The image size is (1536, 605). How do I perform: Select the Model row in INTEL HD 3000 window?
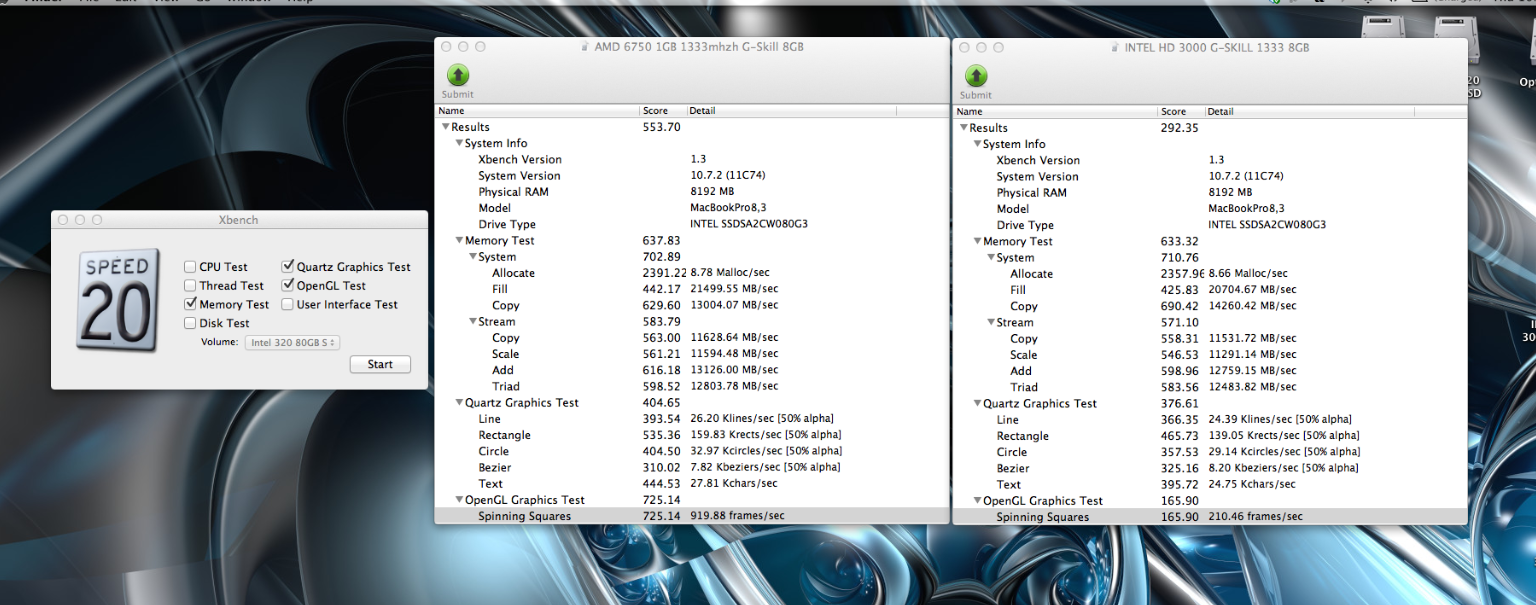pos(1210,209)
